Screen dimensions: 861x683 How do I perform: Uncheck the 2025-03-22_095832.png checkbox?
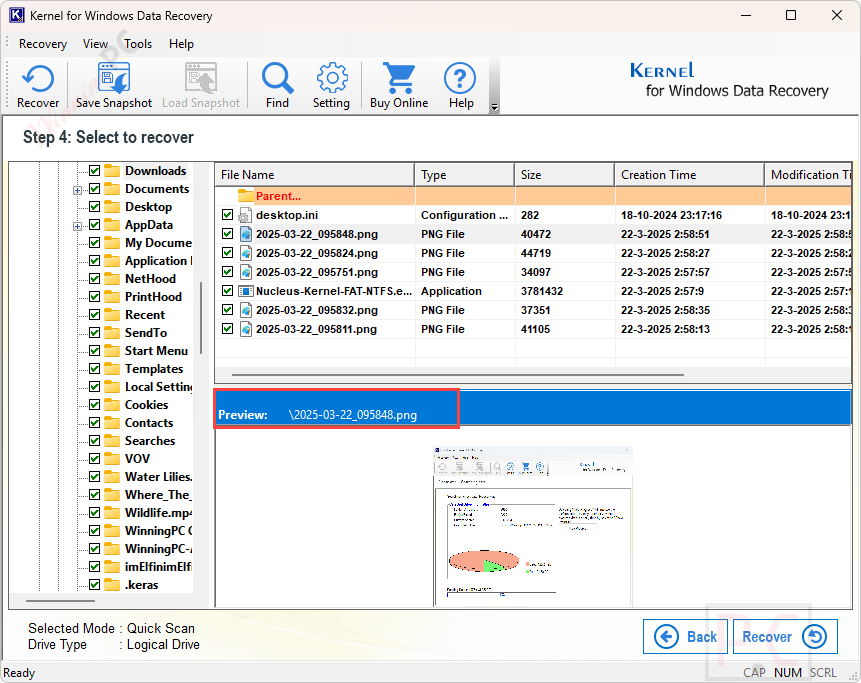(x=227, y=310)
